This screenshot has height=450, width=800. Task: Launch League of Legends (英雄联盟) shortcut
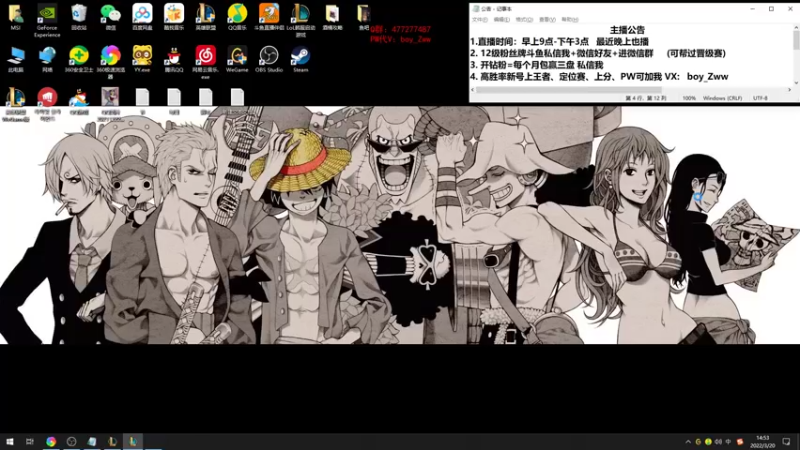click(x=205, y=17)
